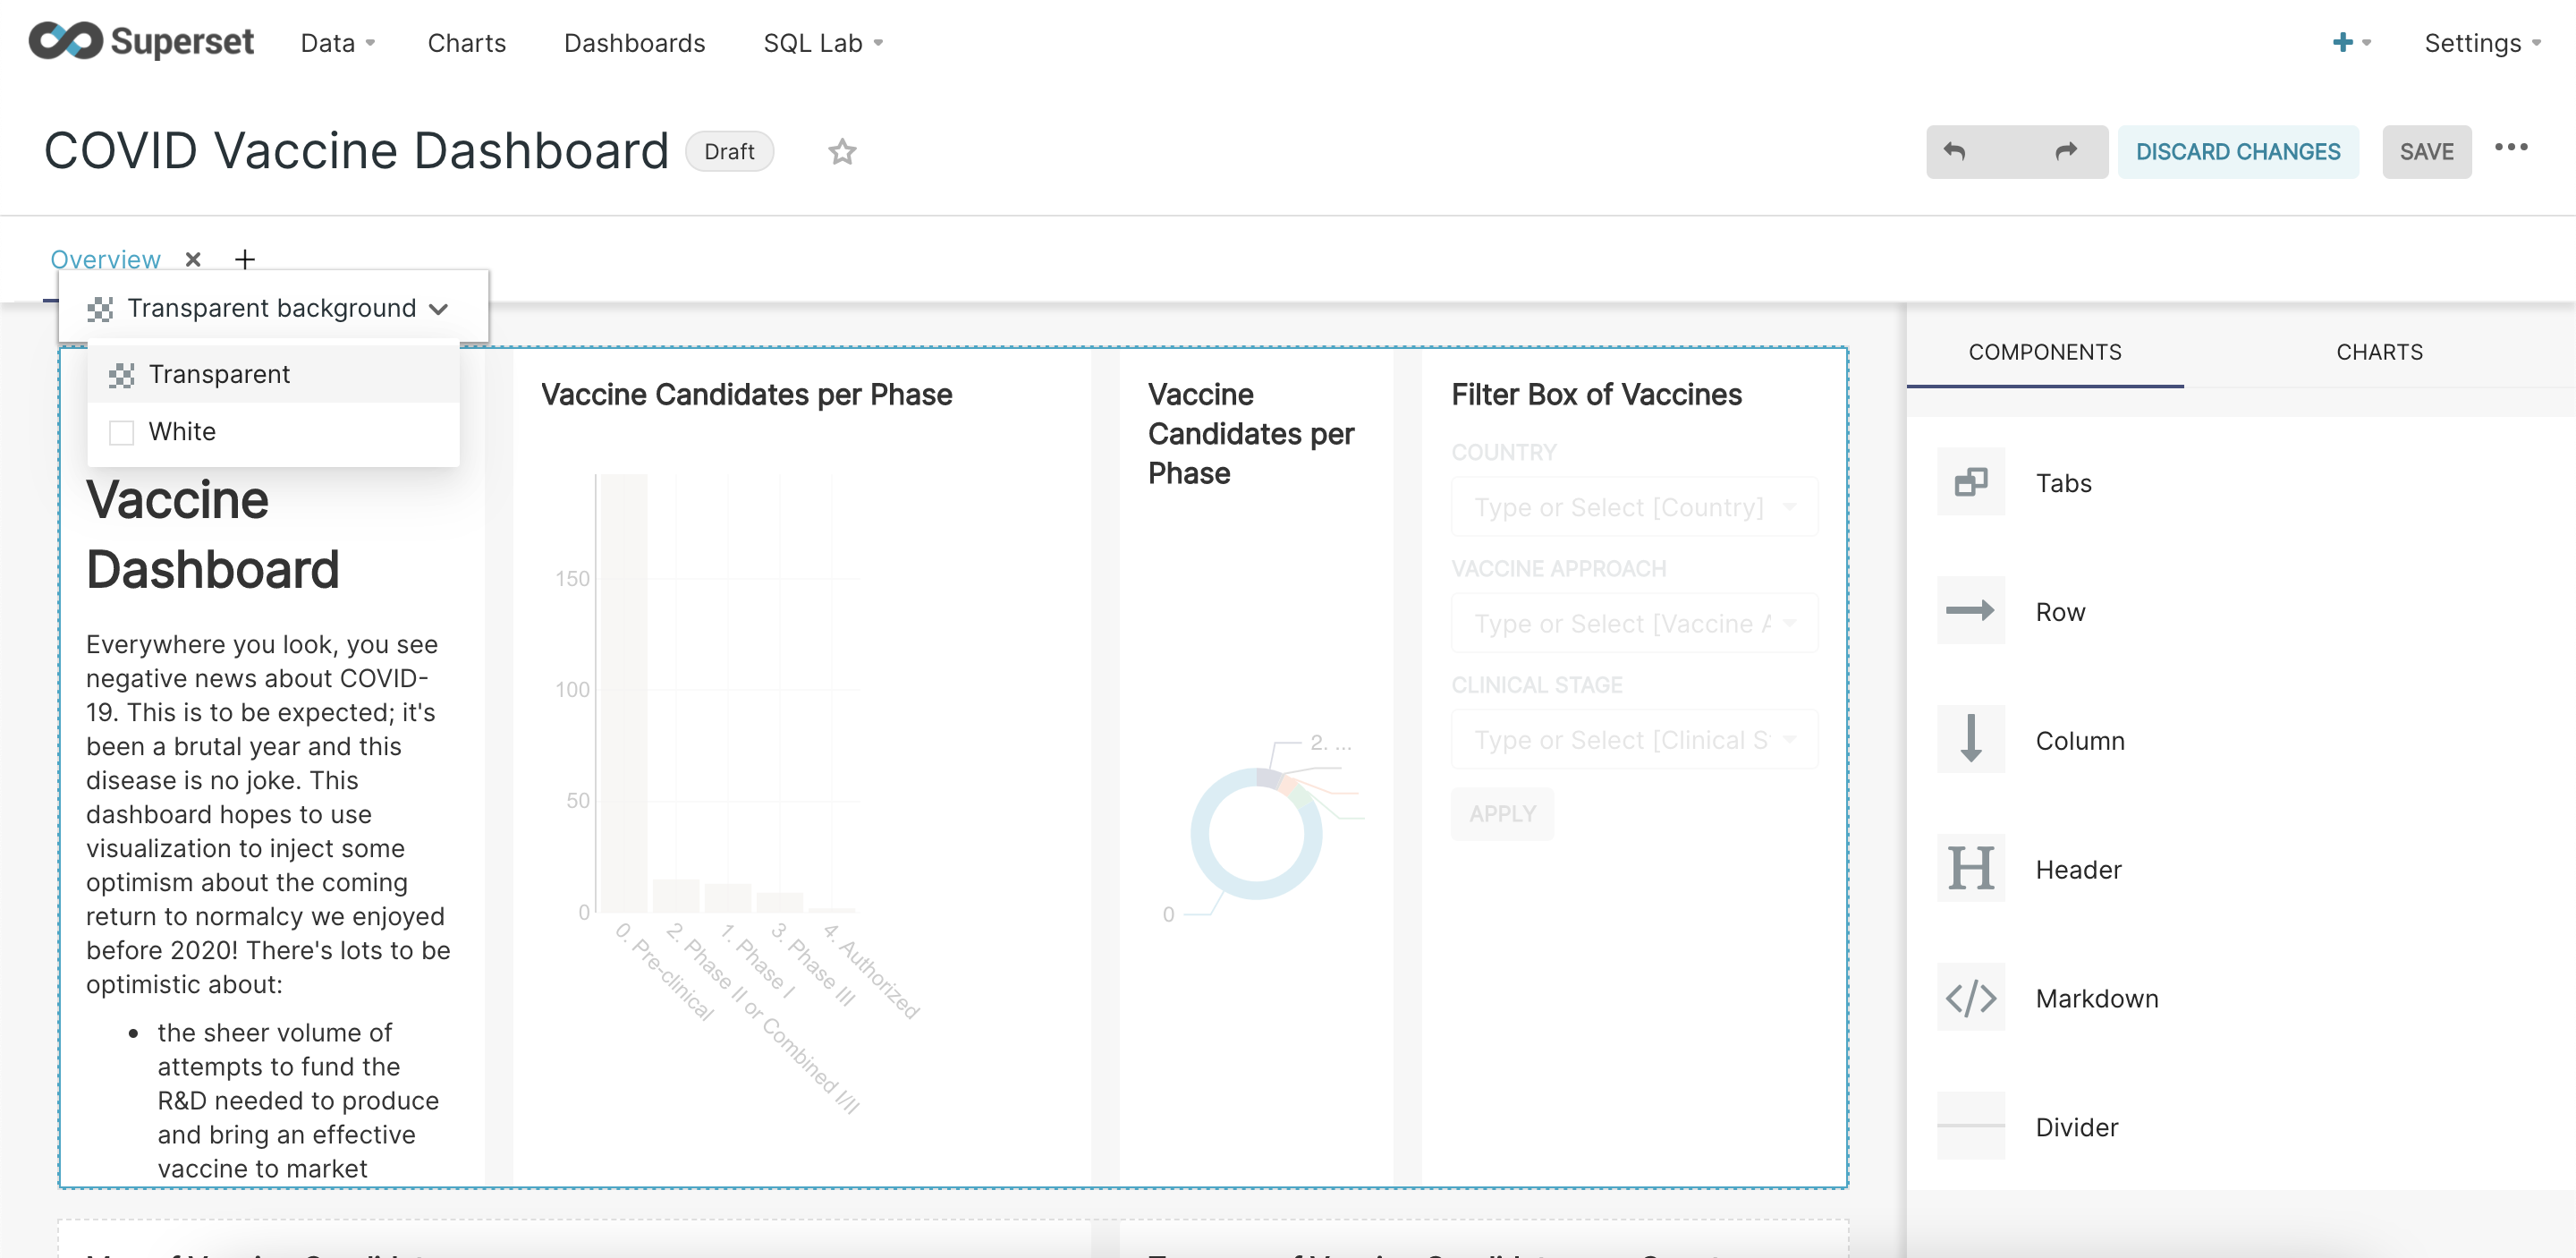Expand the Transparent background dropdown
This screenshot has height=1258, width=2576.
point(270,309)
